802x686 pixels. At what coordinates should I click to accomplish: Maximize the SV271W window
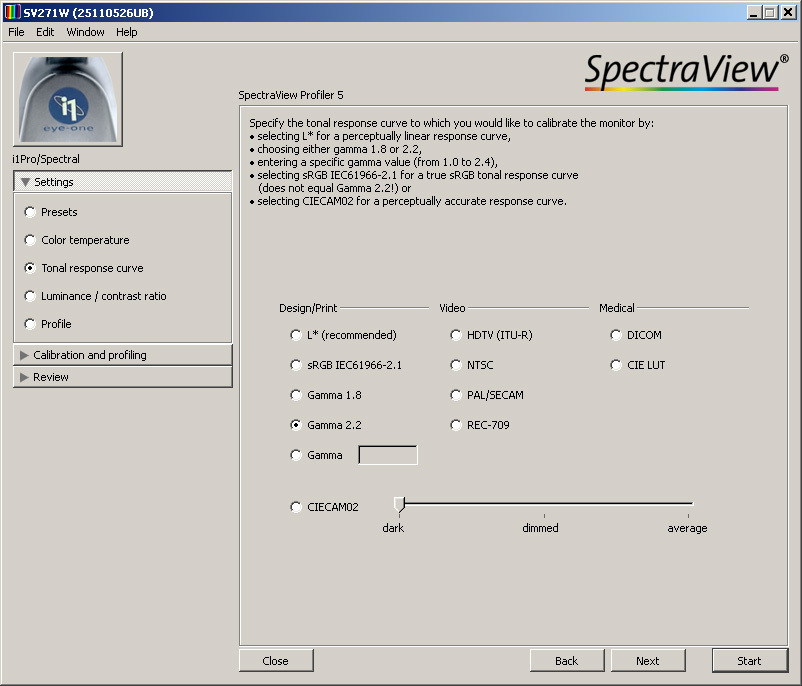[x=770, y=12]
